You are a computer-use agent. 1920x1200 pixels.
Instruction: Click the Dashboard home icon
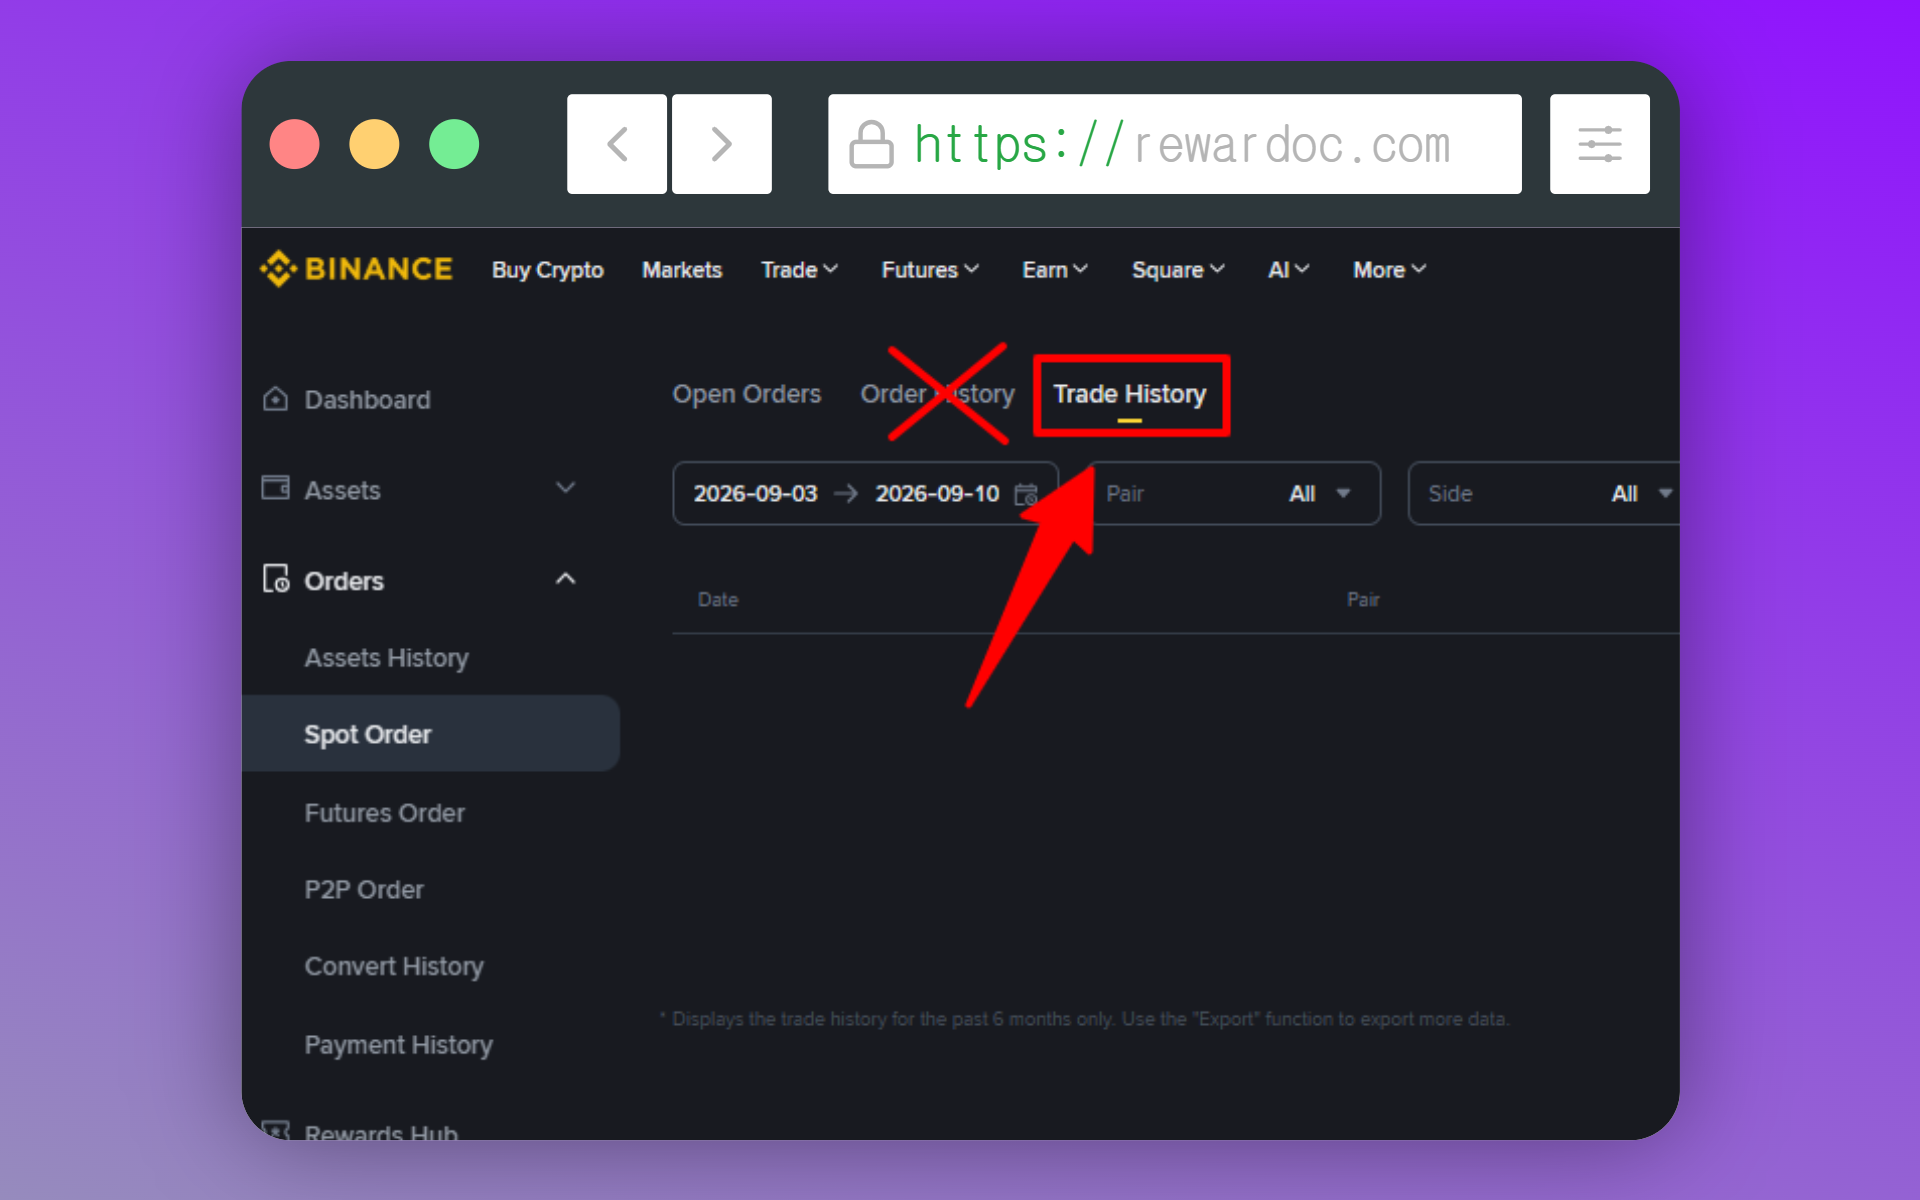pyautogui.click(x=275, y=399)
